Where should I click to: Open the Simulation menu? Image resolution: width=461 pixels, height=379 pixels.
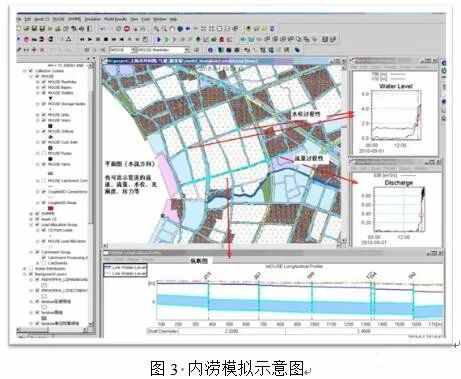tap(92, 19)
